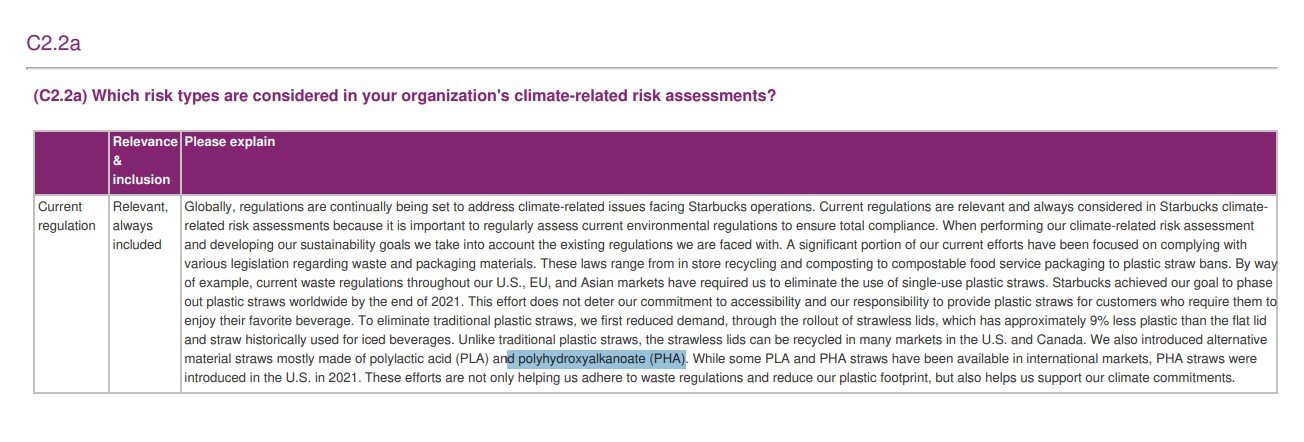
Task: Click the horizontal divider line below C2.2a
Action: click(651, 68)
